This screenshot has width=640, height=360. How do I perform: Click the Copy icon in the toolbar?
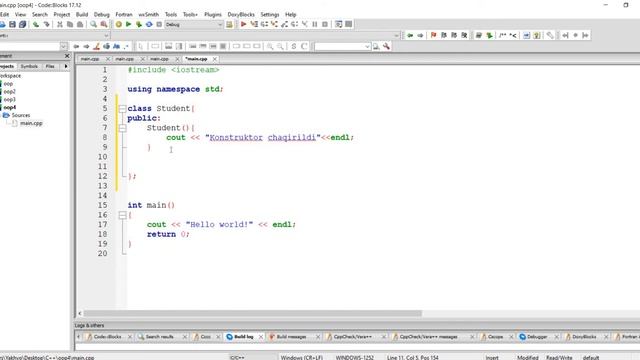(70, 24)
